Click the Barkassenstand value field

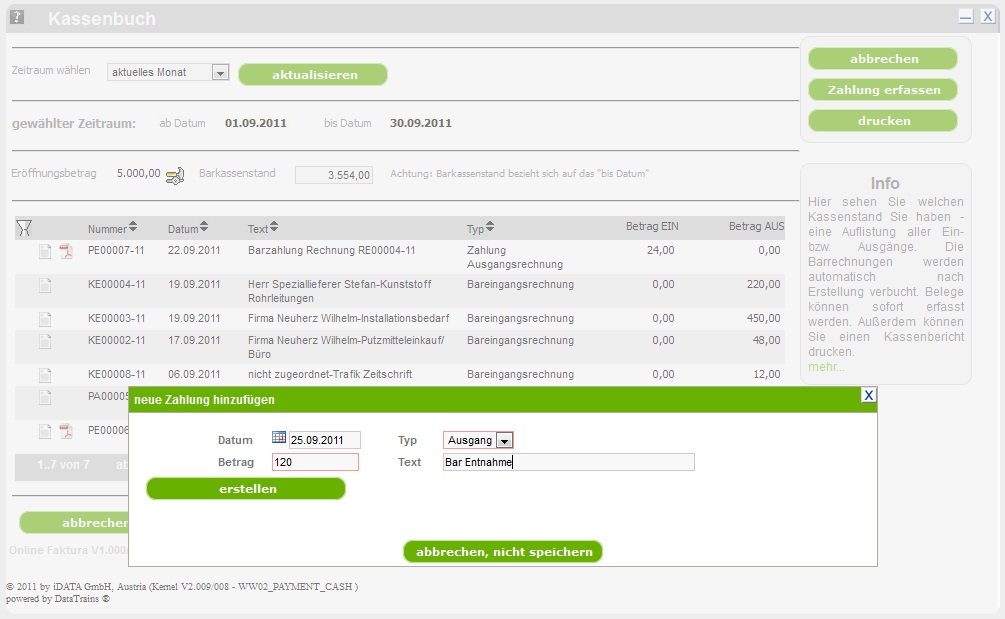(x=333, y=175)
